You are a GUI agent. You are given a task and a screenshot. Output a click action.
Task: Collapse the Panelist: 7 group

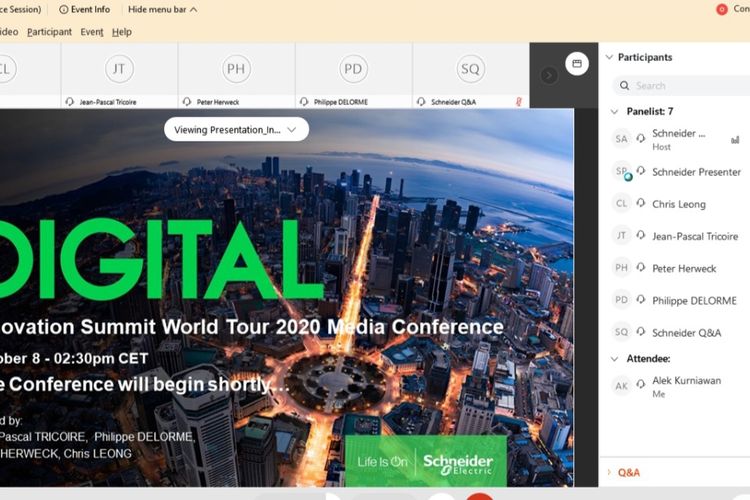tap(614, 111)
